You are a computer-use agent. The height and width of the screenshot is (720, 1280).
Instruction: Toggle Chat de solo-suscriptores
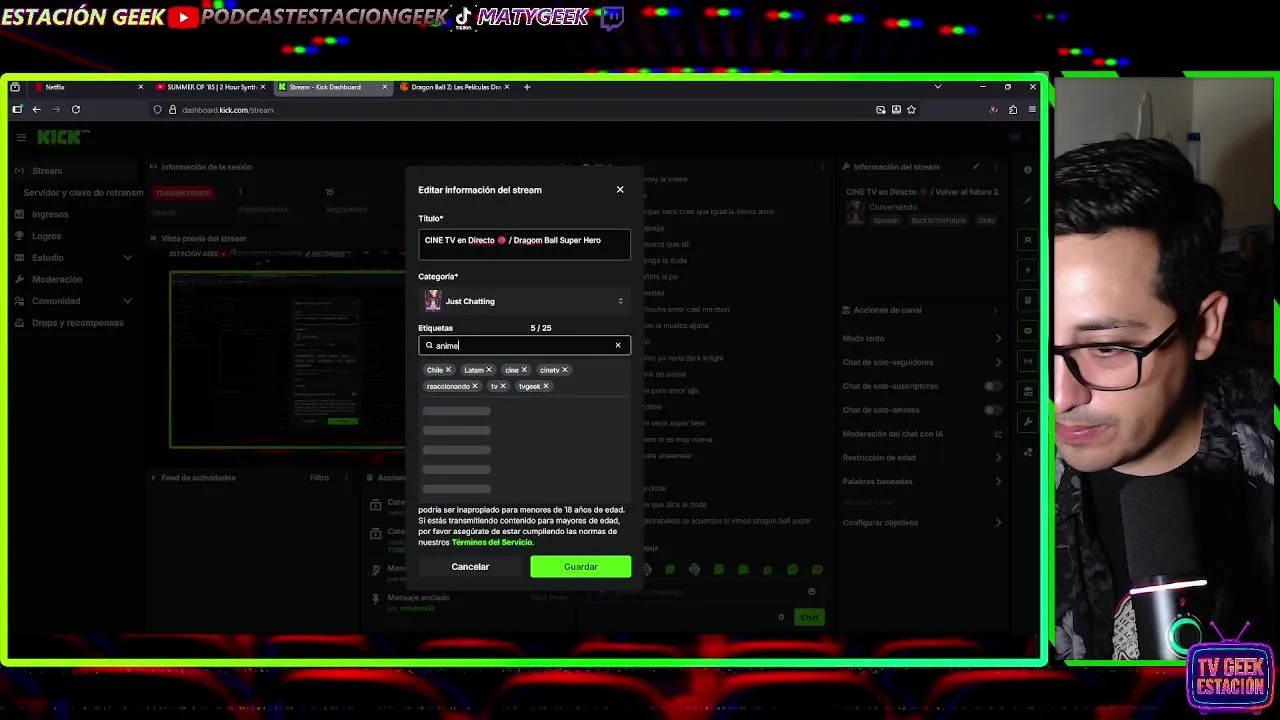(992, 386)
